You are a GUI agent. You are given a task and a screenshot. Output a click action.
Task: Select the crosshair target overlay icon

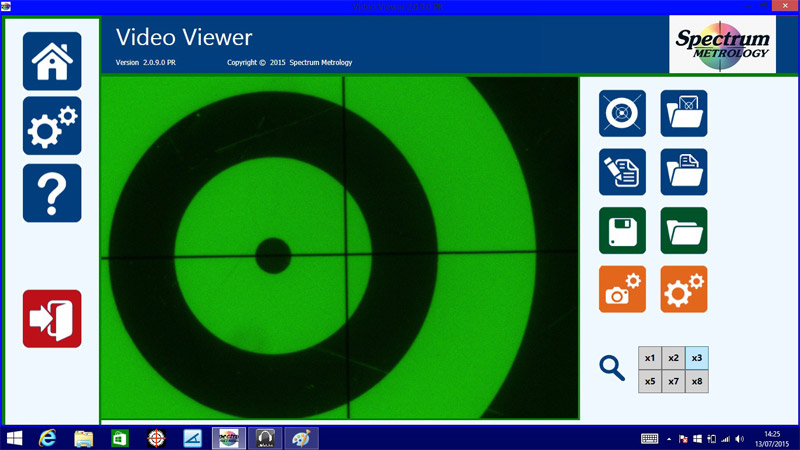[x=622, y=113]
